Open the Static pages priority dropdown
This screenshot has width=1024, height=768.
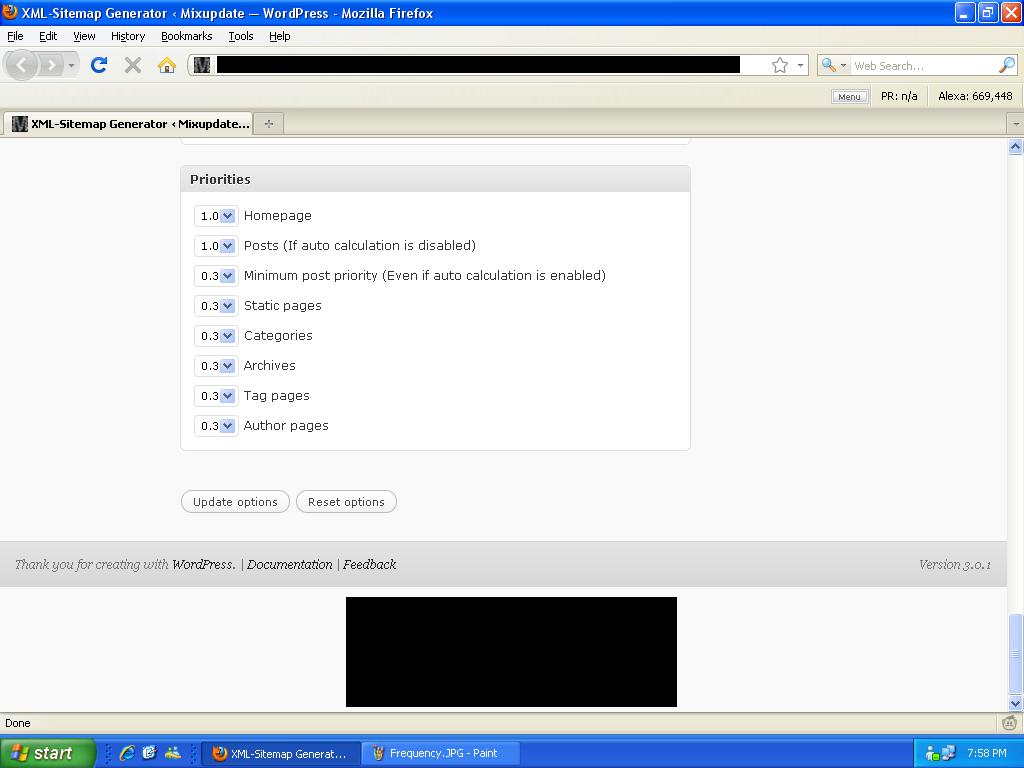pyautogui.click(x=216, y=306)
